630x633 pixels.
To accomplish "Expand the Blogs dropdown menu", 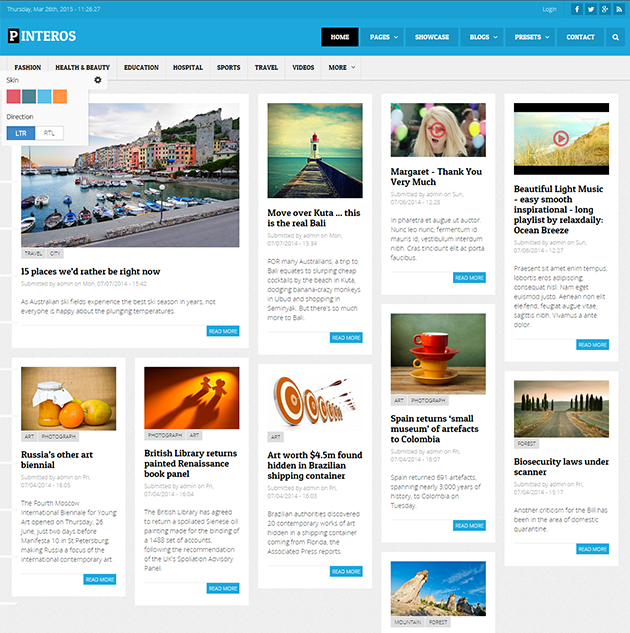I will tap(483, 37).
